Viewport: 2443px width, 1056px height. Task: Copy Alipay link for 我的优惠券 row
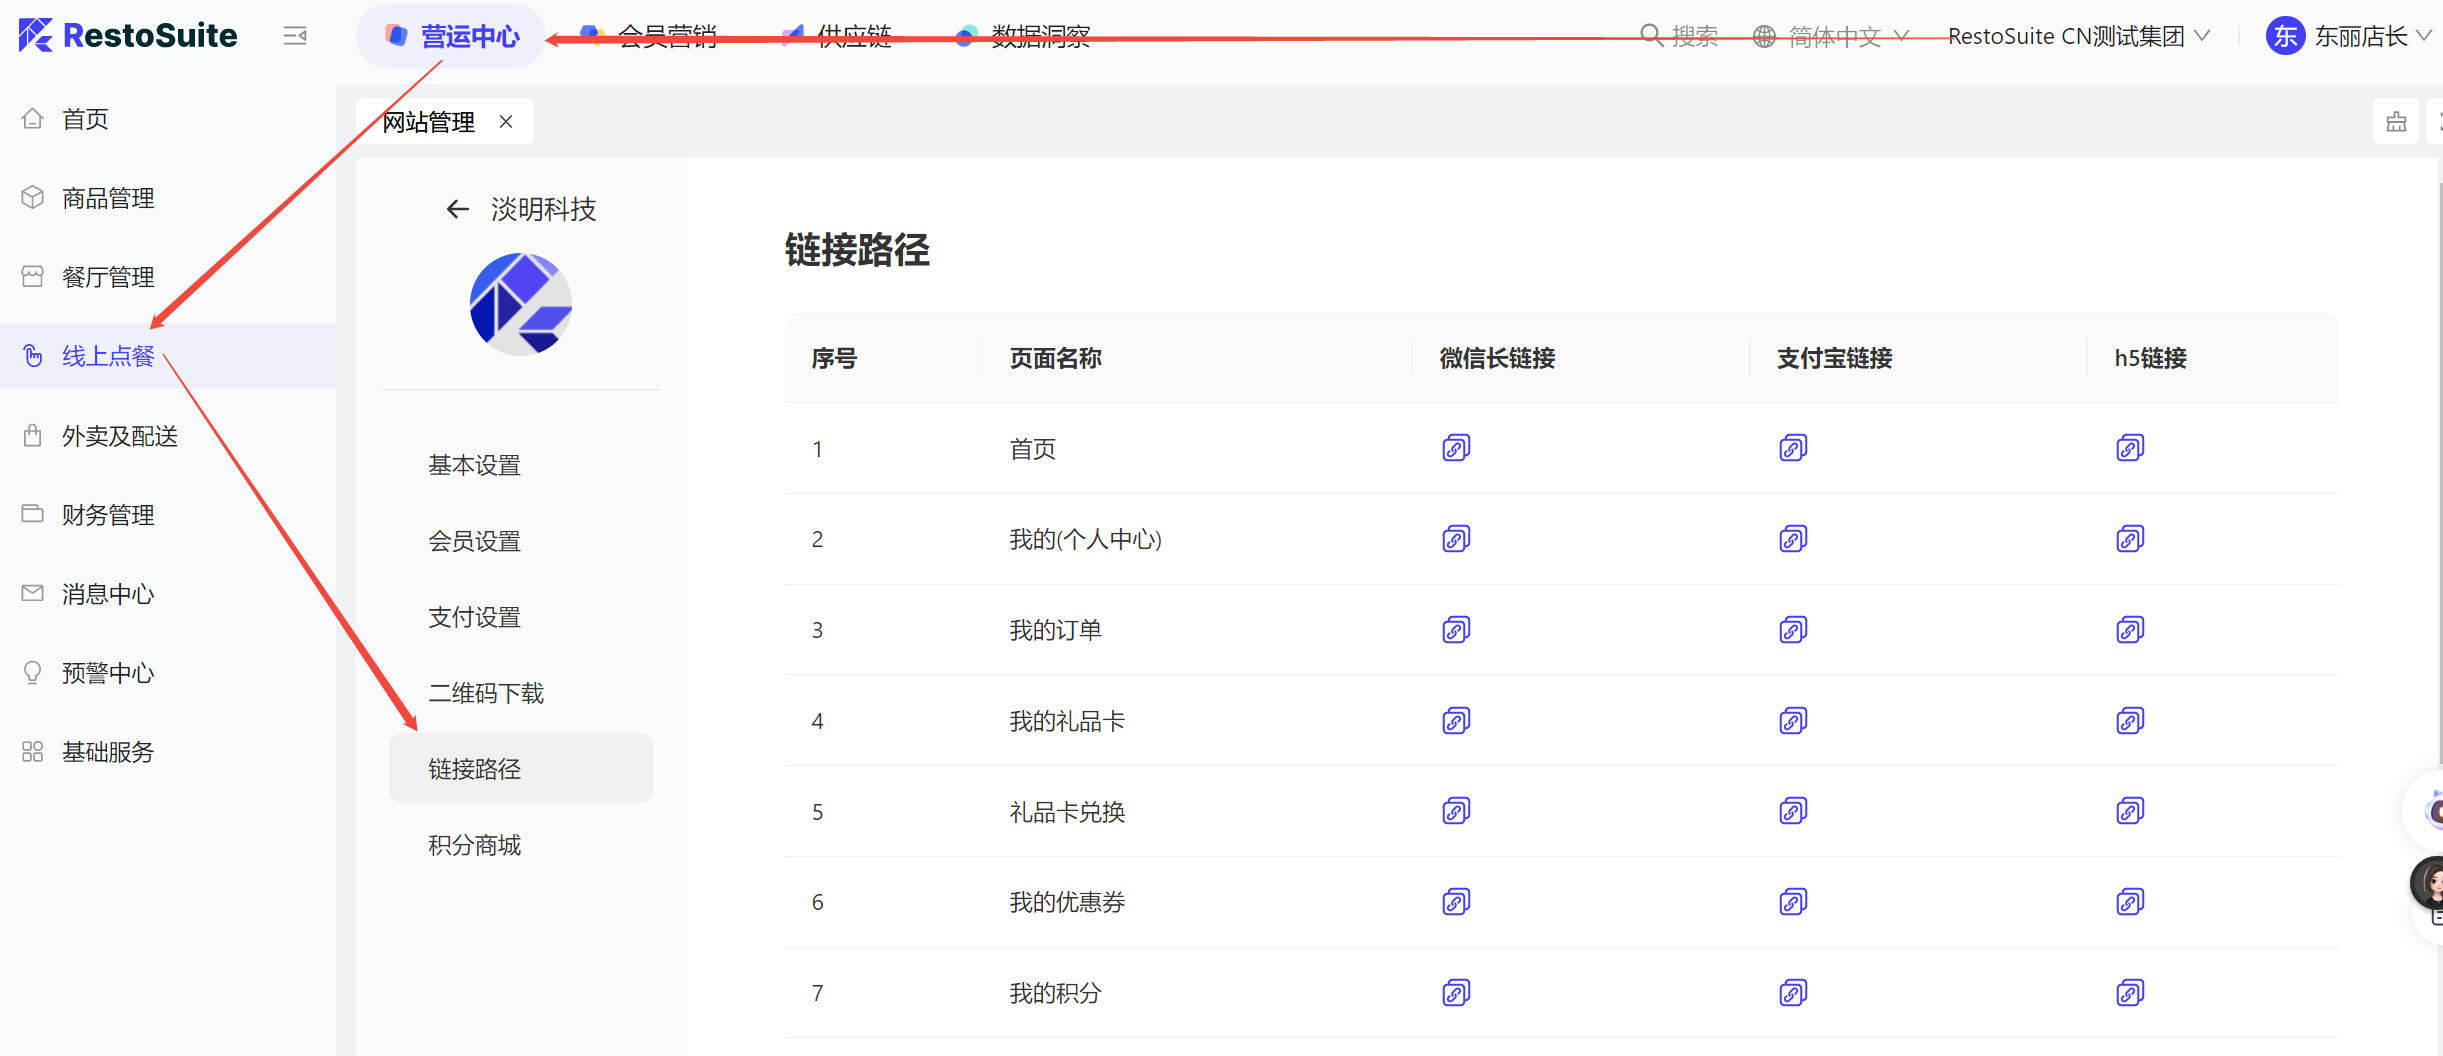pos(1792,902)
